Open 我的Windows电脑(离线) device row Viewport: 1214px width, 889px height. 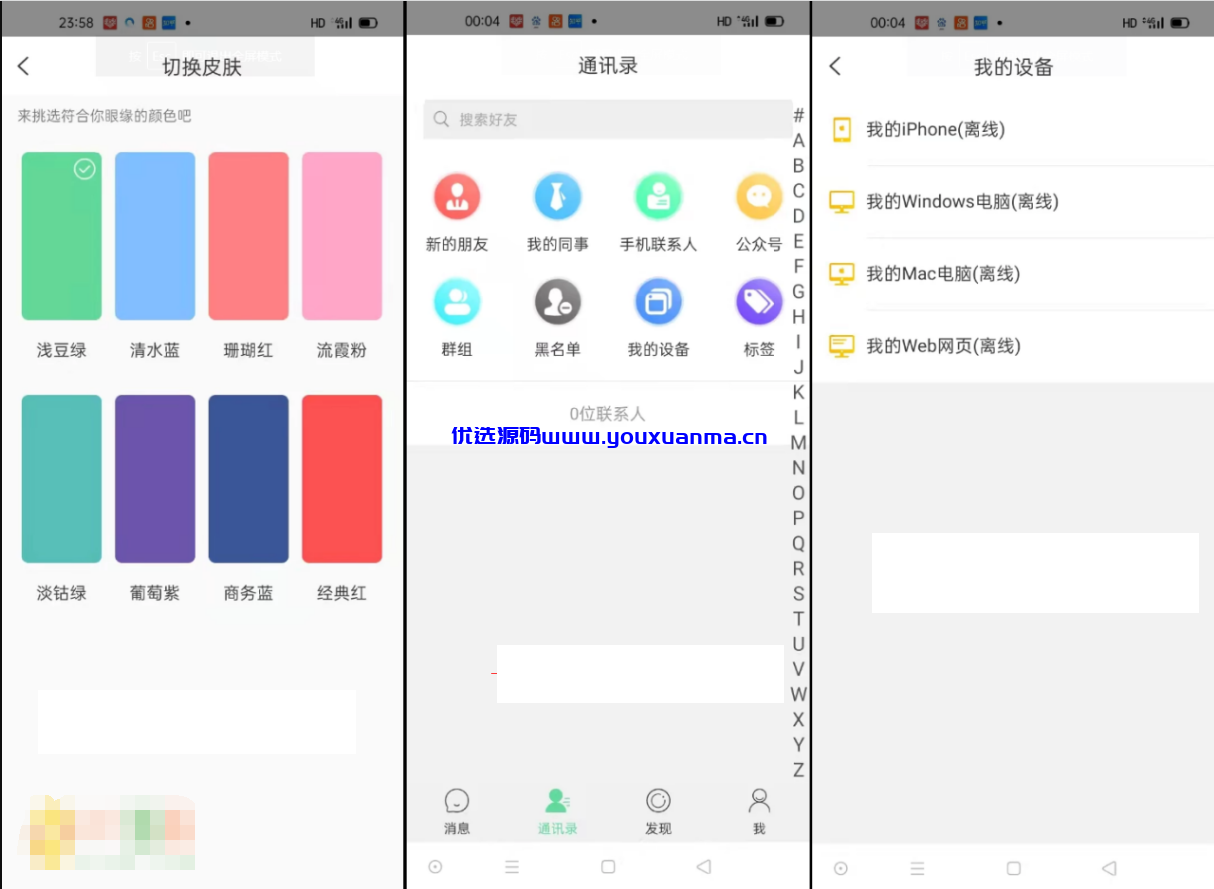click(1012, 202)
